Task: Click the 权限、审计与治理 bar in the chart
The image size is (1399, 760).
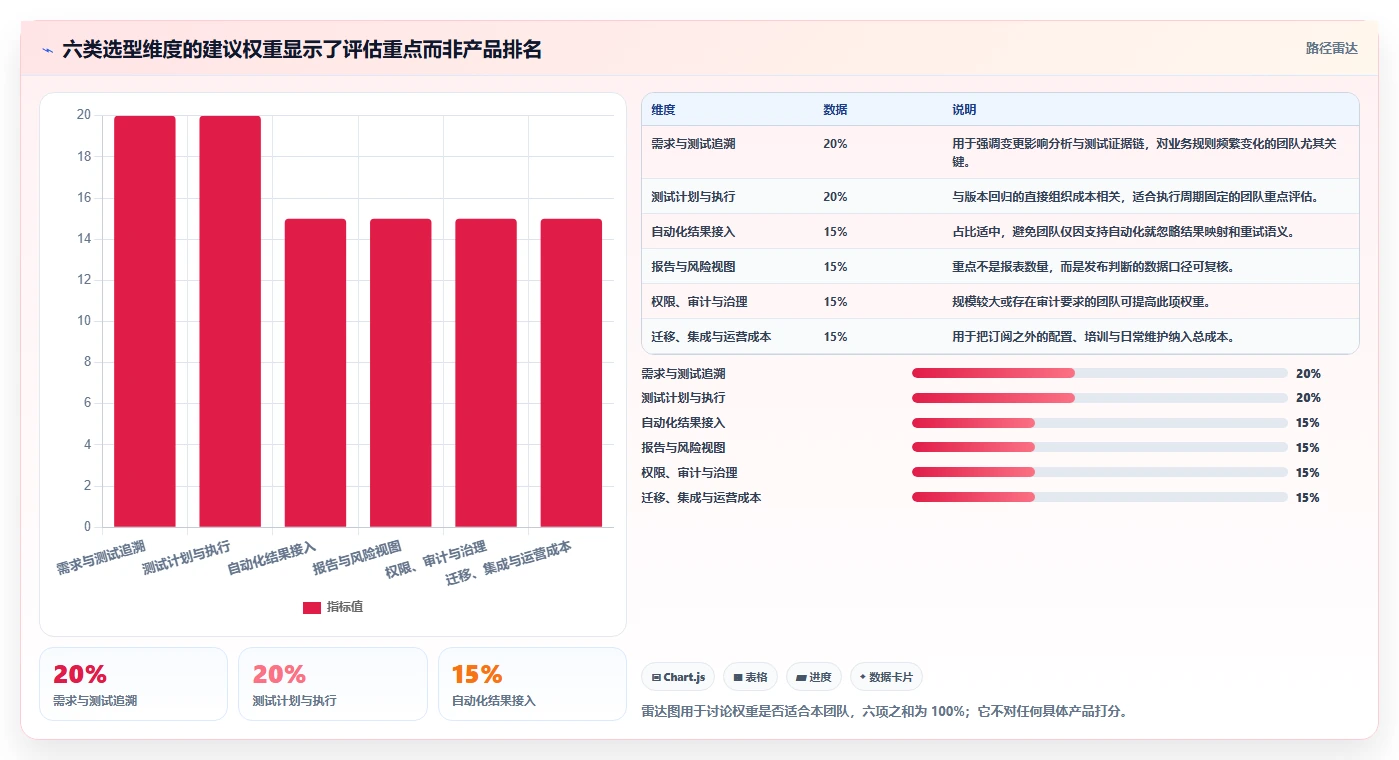Action: point(486,373)
